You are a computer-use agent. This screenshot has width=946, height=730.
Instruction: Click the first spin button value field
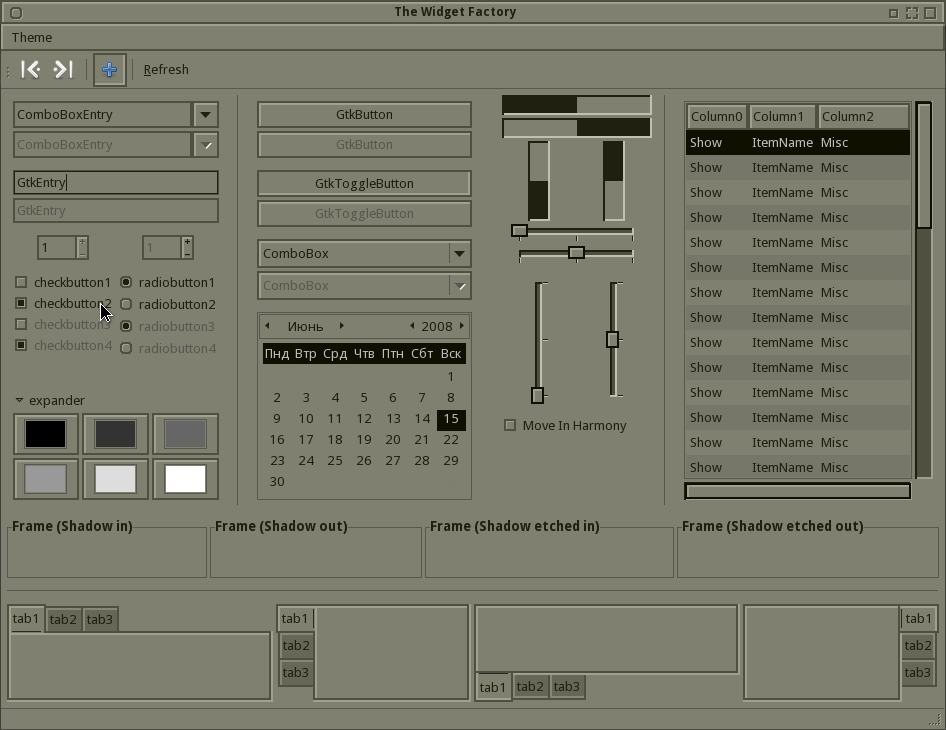(x=57, y=247)
